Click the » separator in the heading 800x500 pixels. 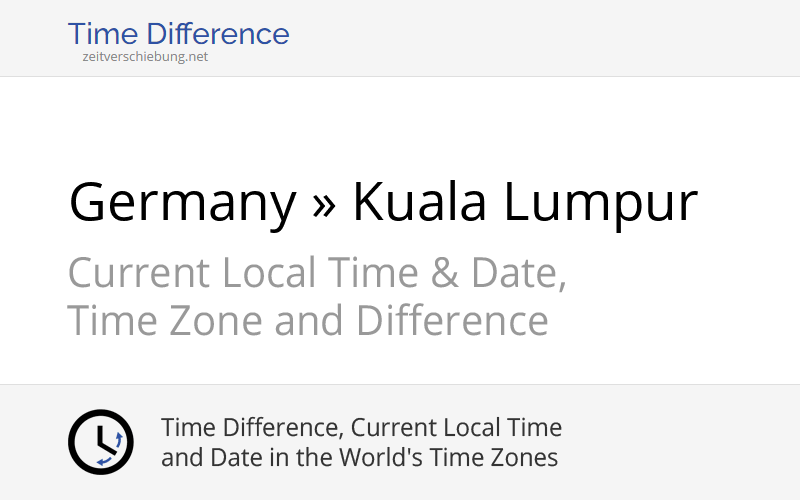[x=324, y=203]
